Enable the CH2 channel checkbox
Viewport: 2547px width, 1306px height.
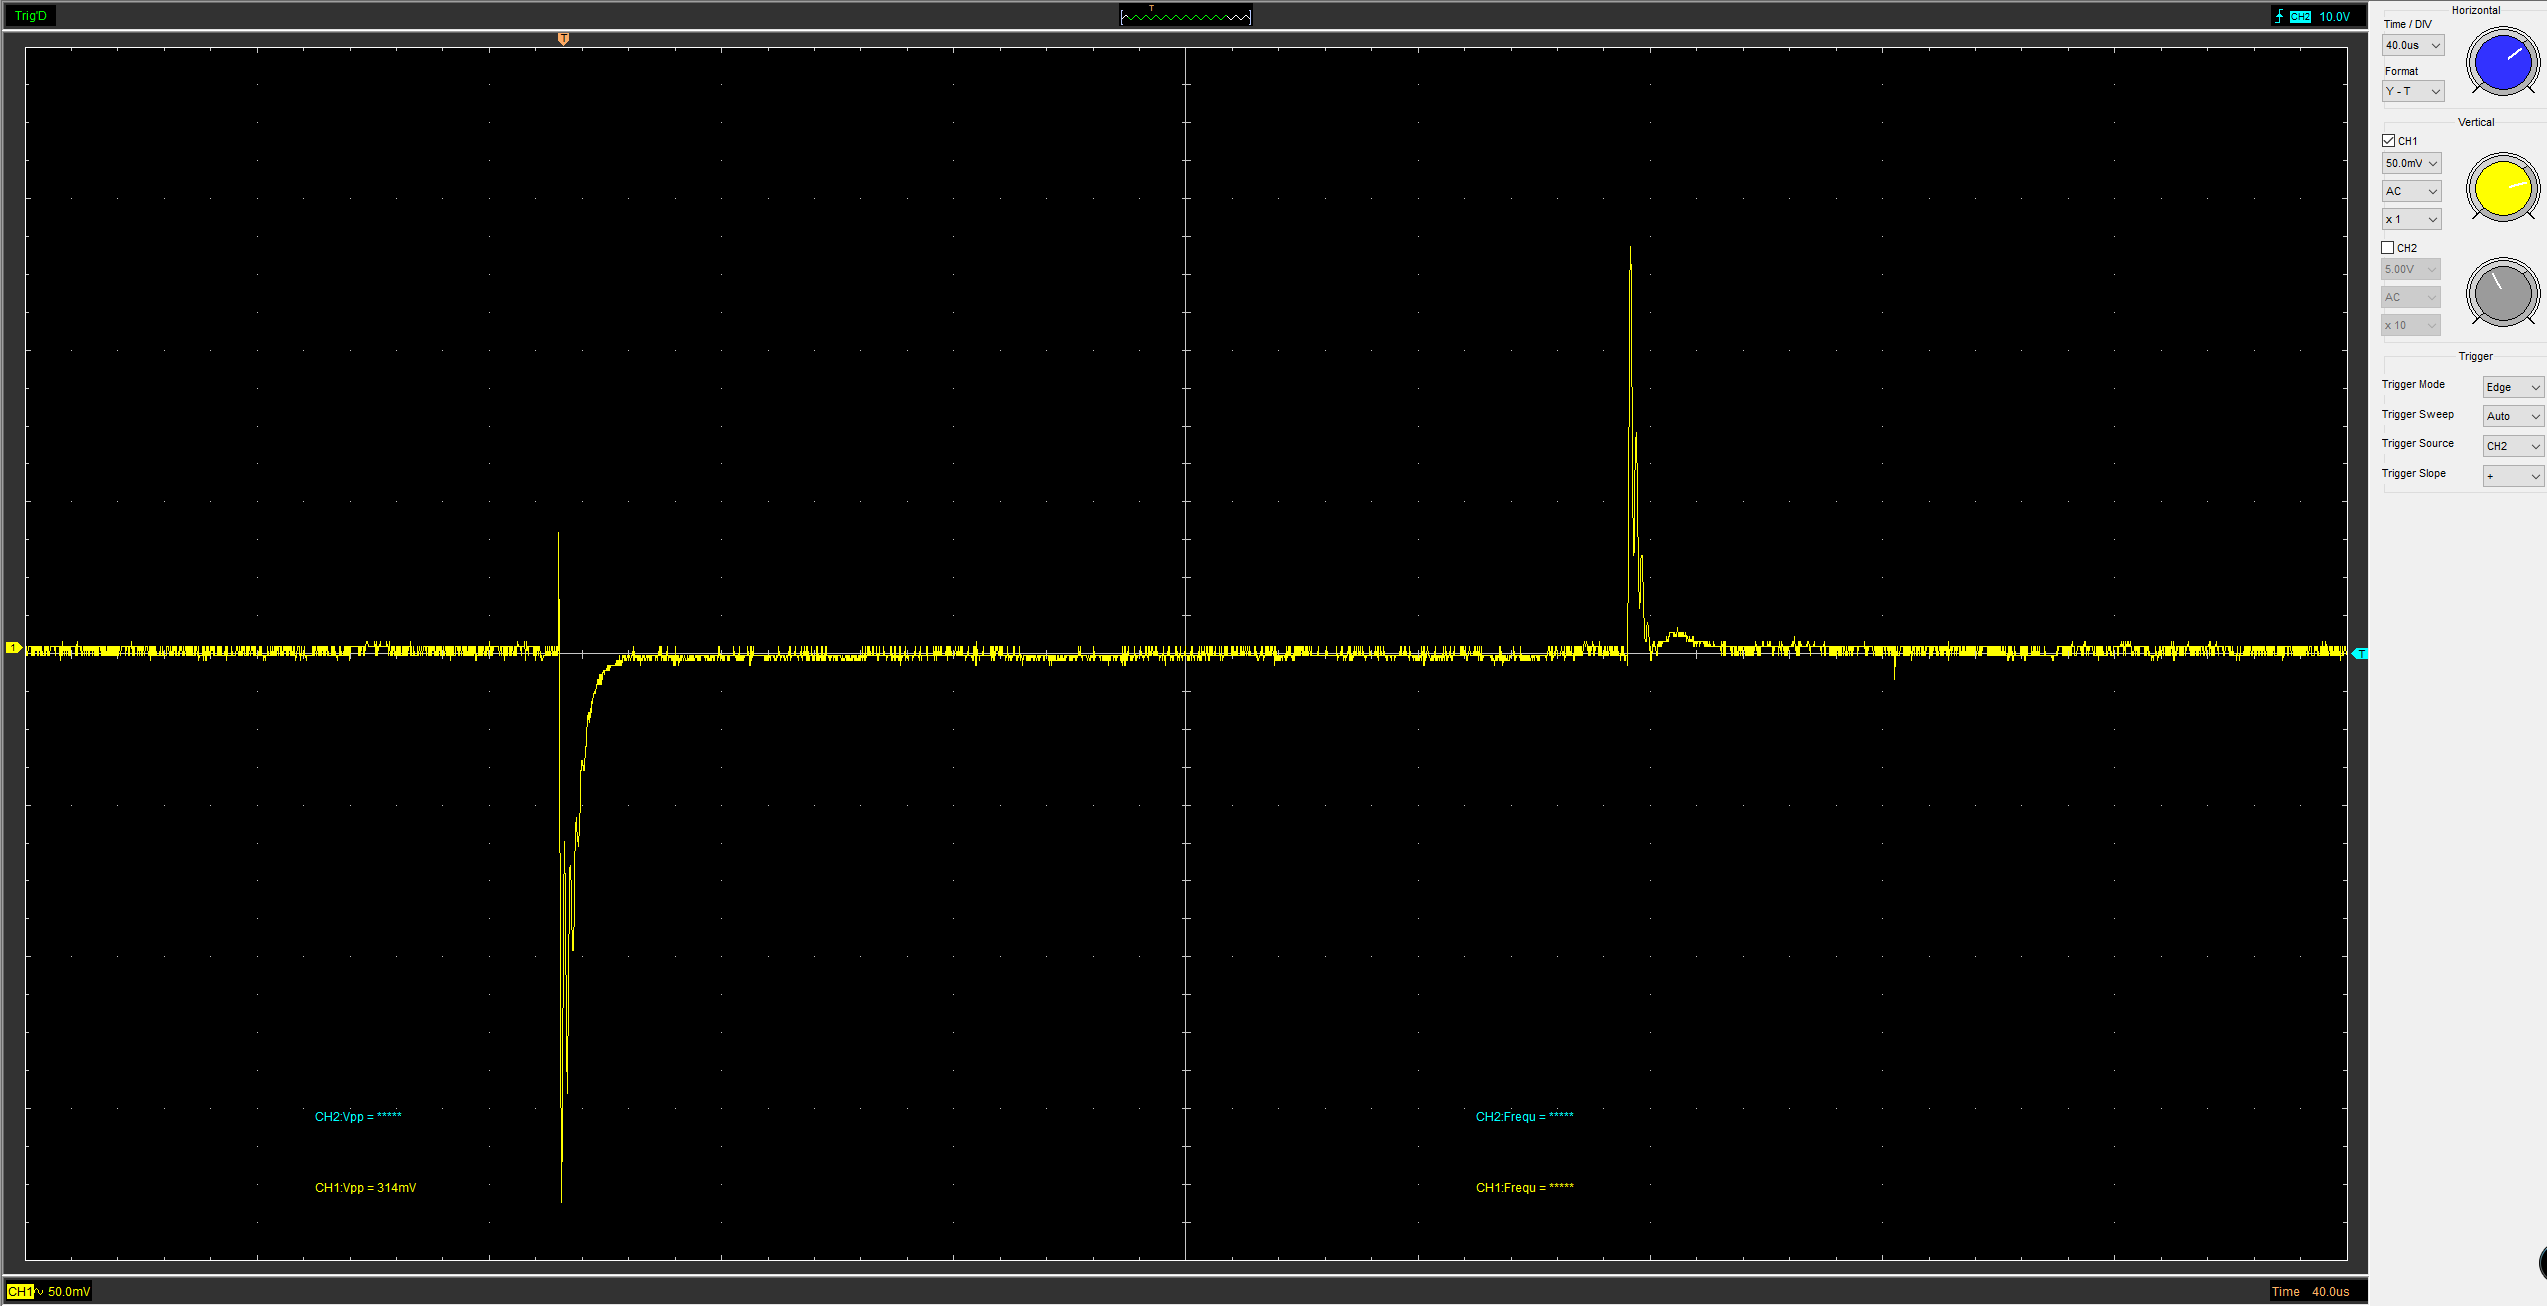2388,248
